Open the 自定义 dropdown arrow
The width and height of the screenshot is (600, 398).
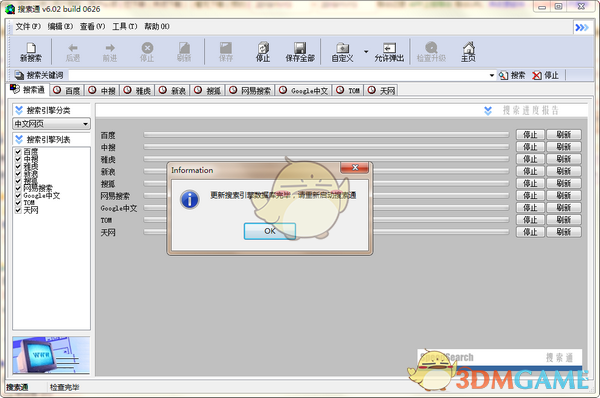(x=366, y=51)
